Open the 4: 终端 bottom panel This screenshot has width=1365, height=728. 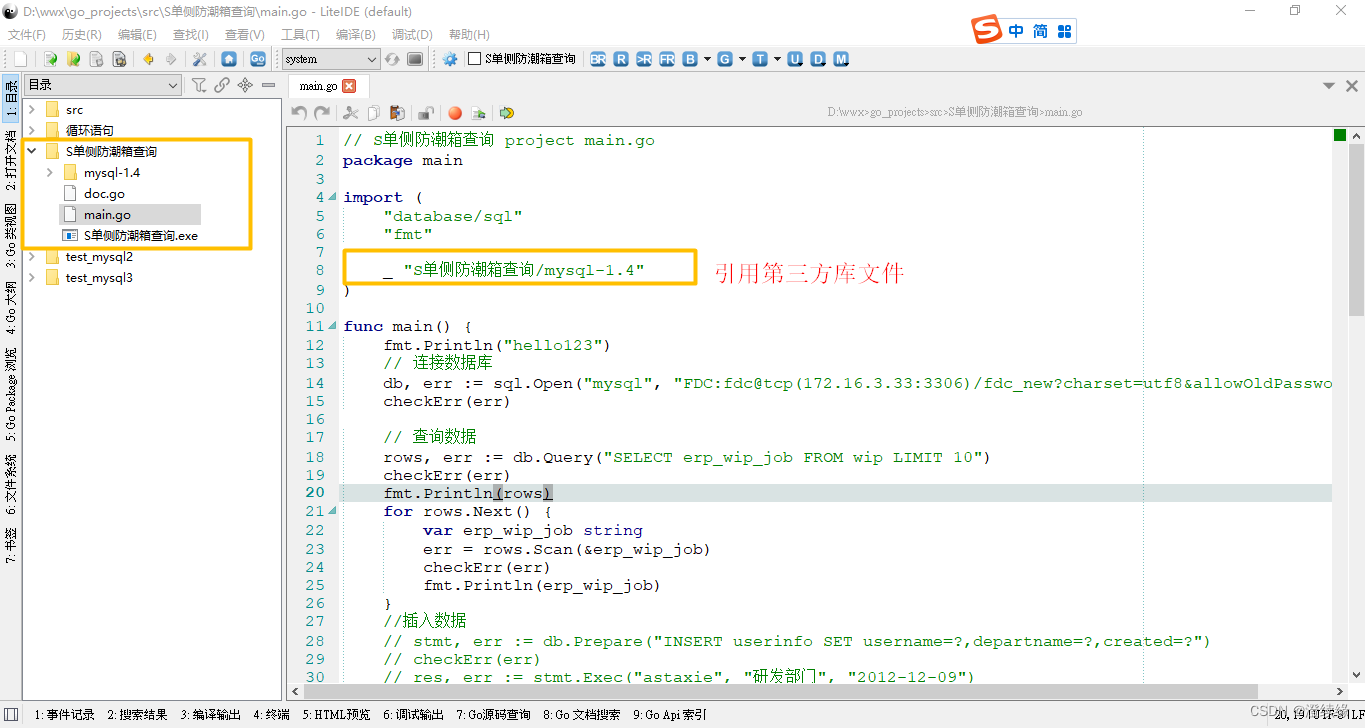(x=271, y=715)
